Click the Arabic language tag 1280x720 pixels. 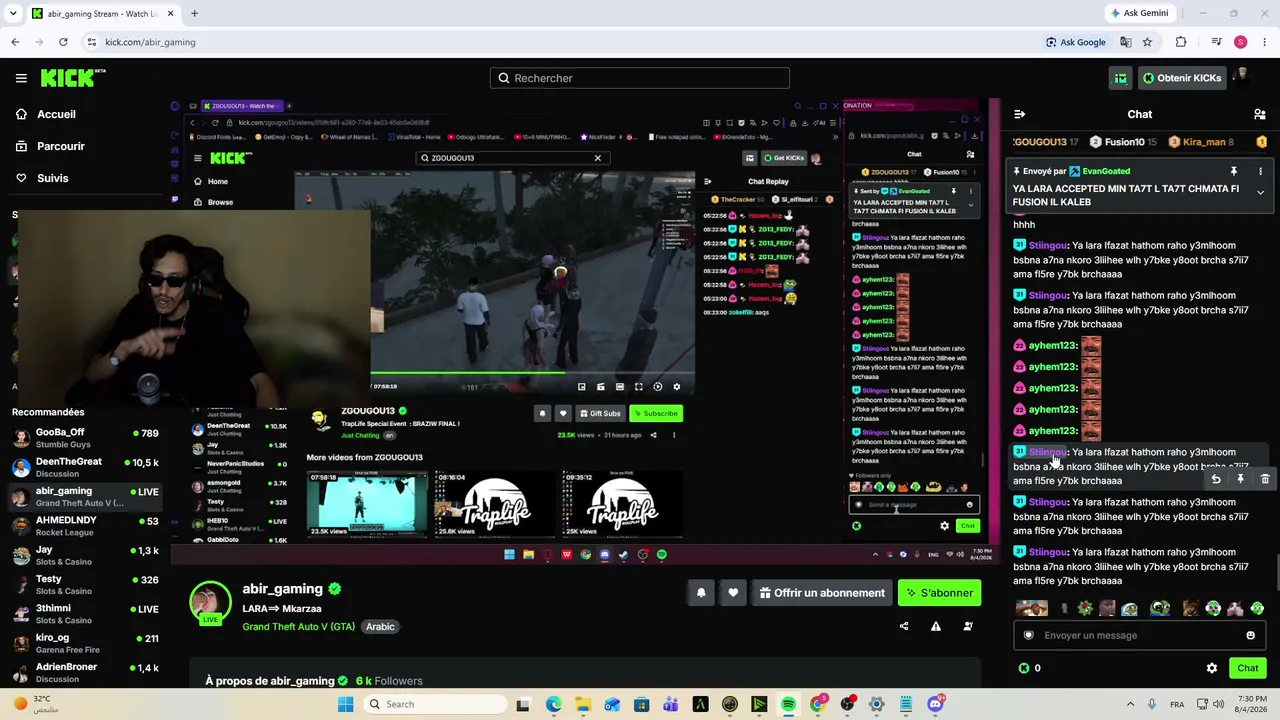(380, 627)
